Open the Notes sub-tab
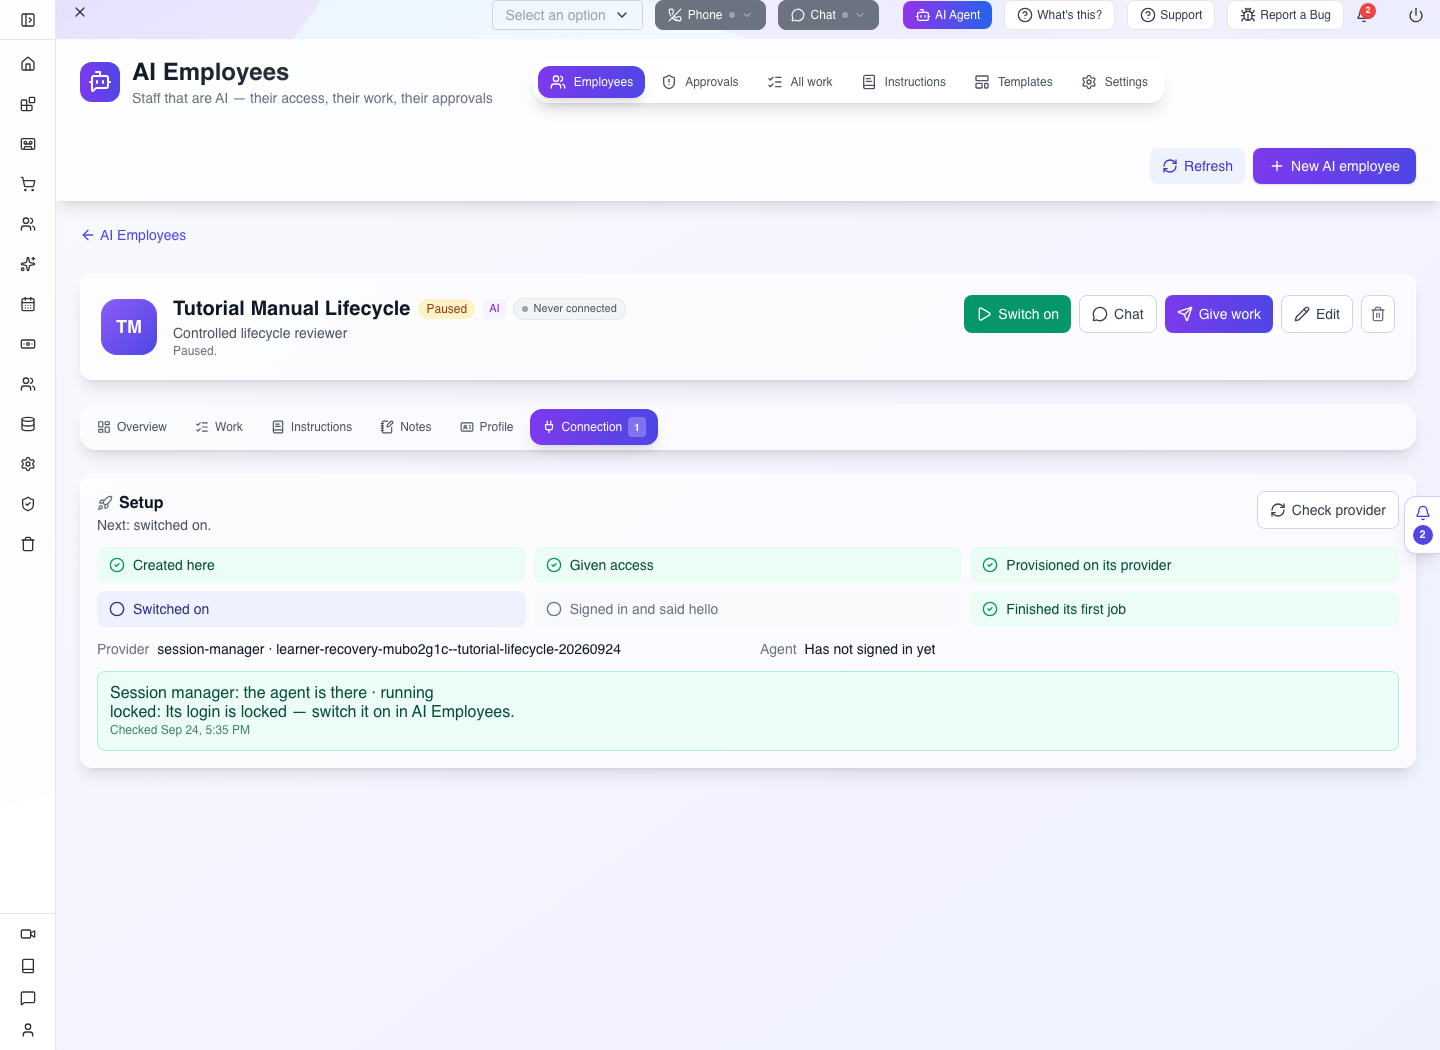Viewport: 1440px width, 1050px height. pyautogui.click(x=406, y=427)
